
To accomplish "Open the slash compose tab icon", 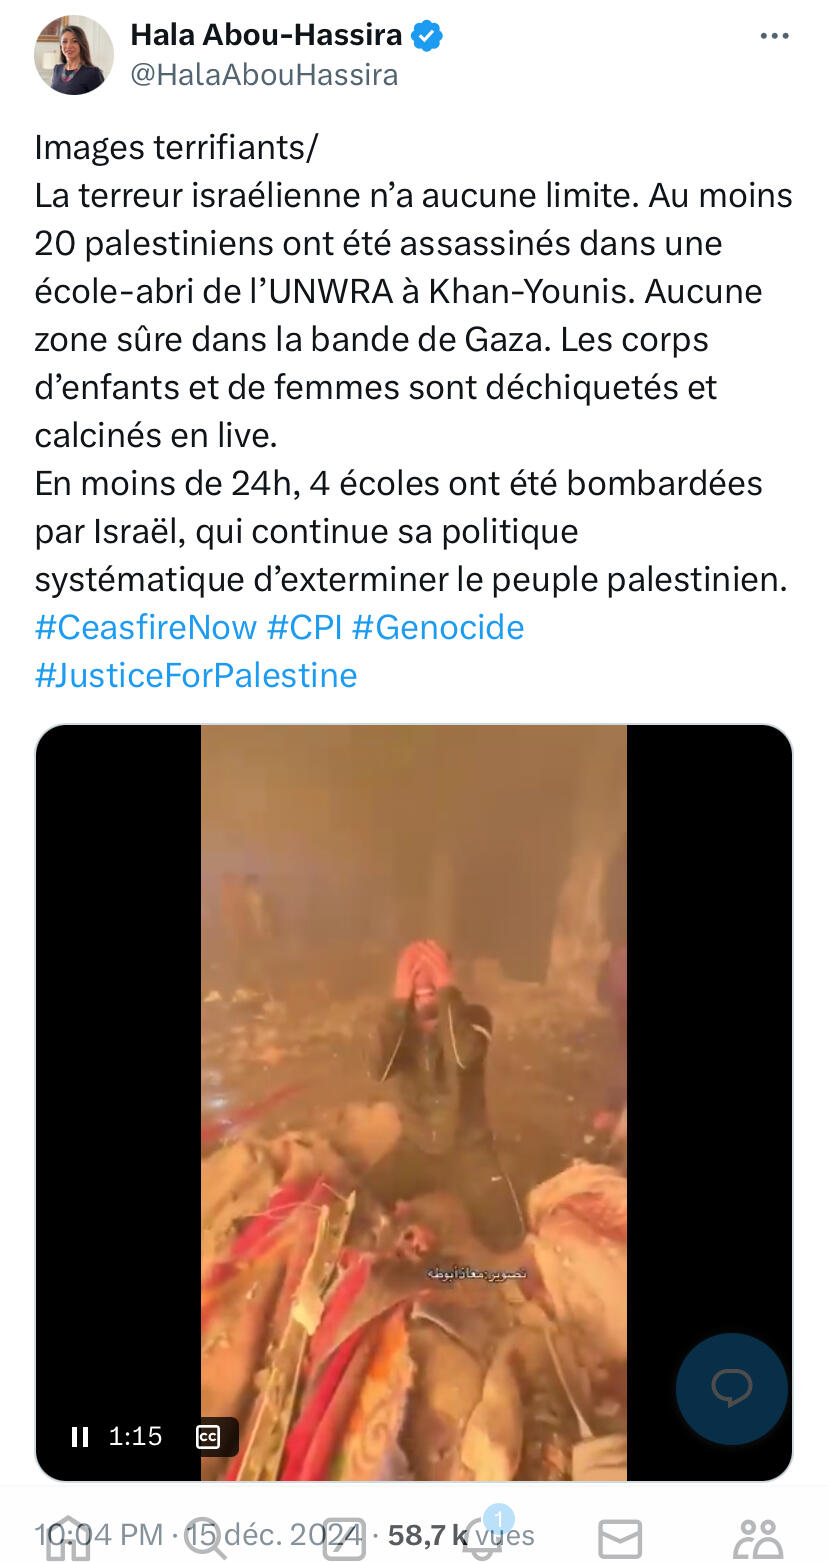I will click(x=344, y=1538).
